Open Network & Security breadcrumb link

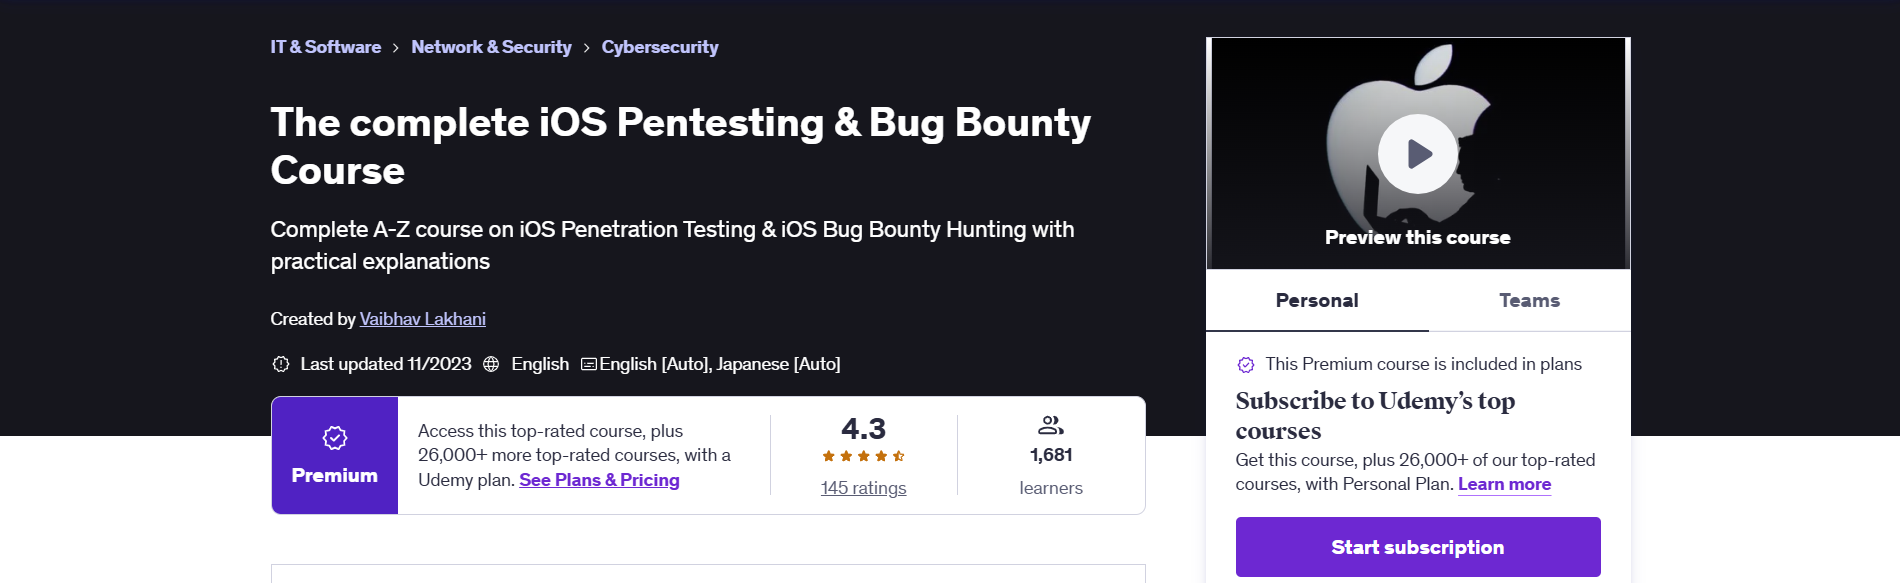click(x=491, y=47)
